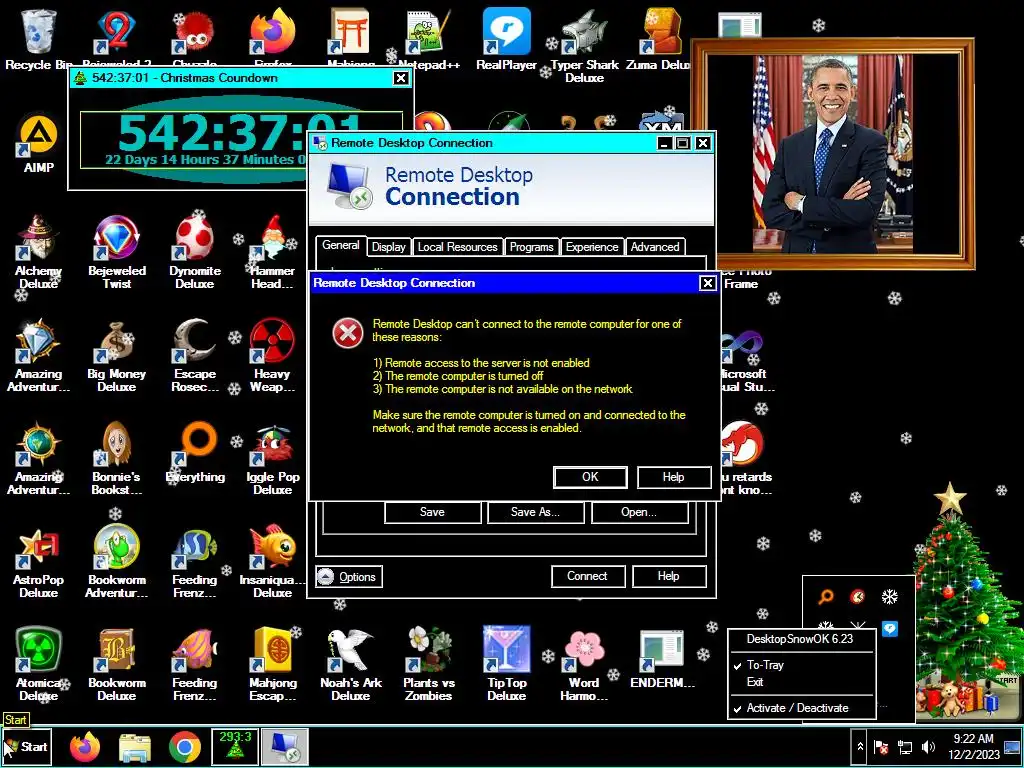Viewport: 1024px width, 768px height.
Task: Launch RealPlayer desktop shortcut
Action: (x=506, y=38)
